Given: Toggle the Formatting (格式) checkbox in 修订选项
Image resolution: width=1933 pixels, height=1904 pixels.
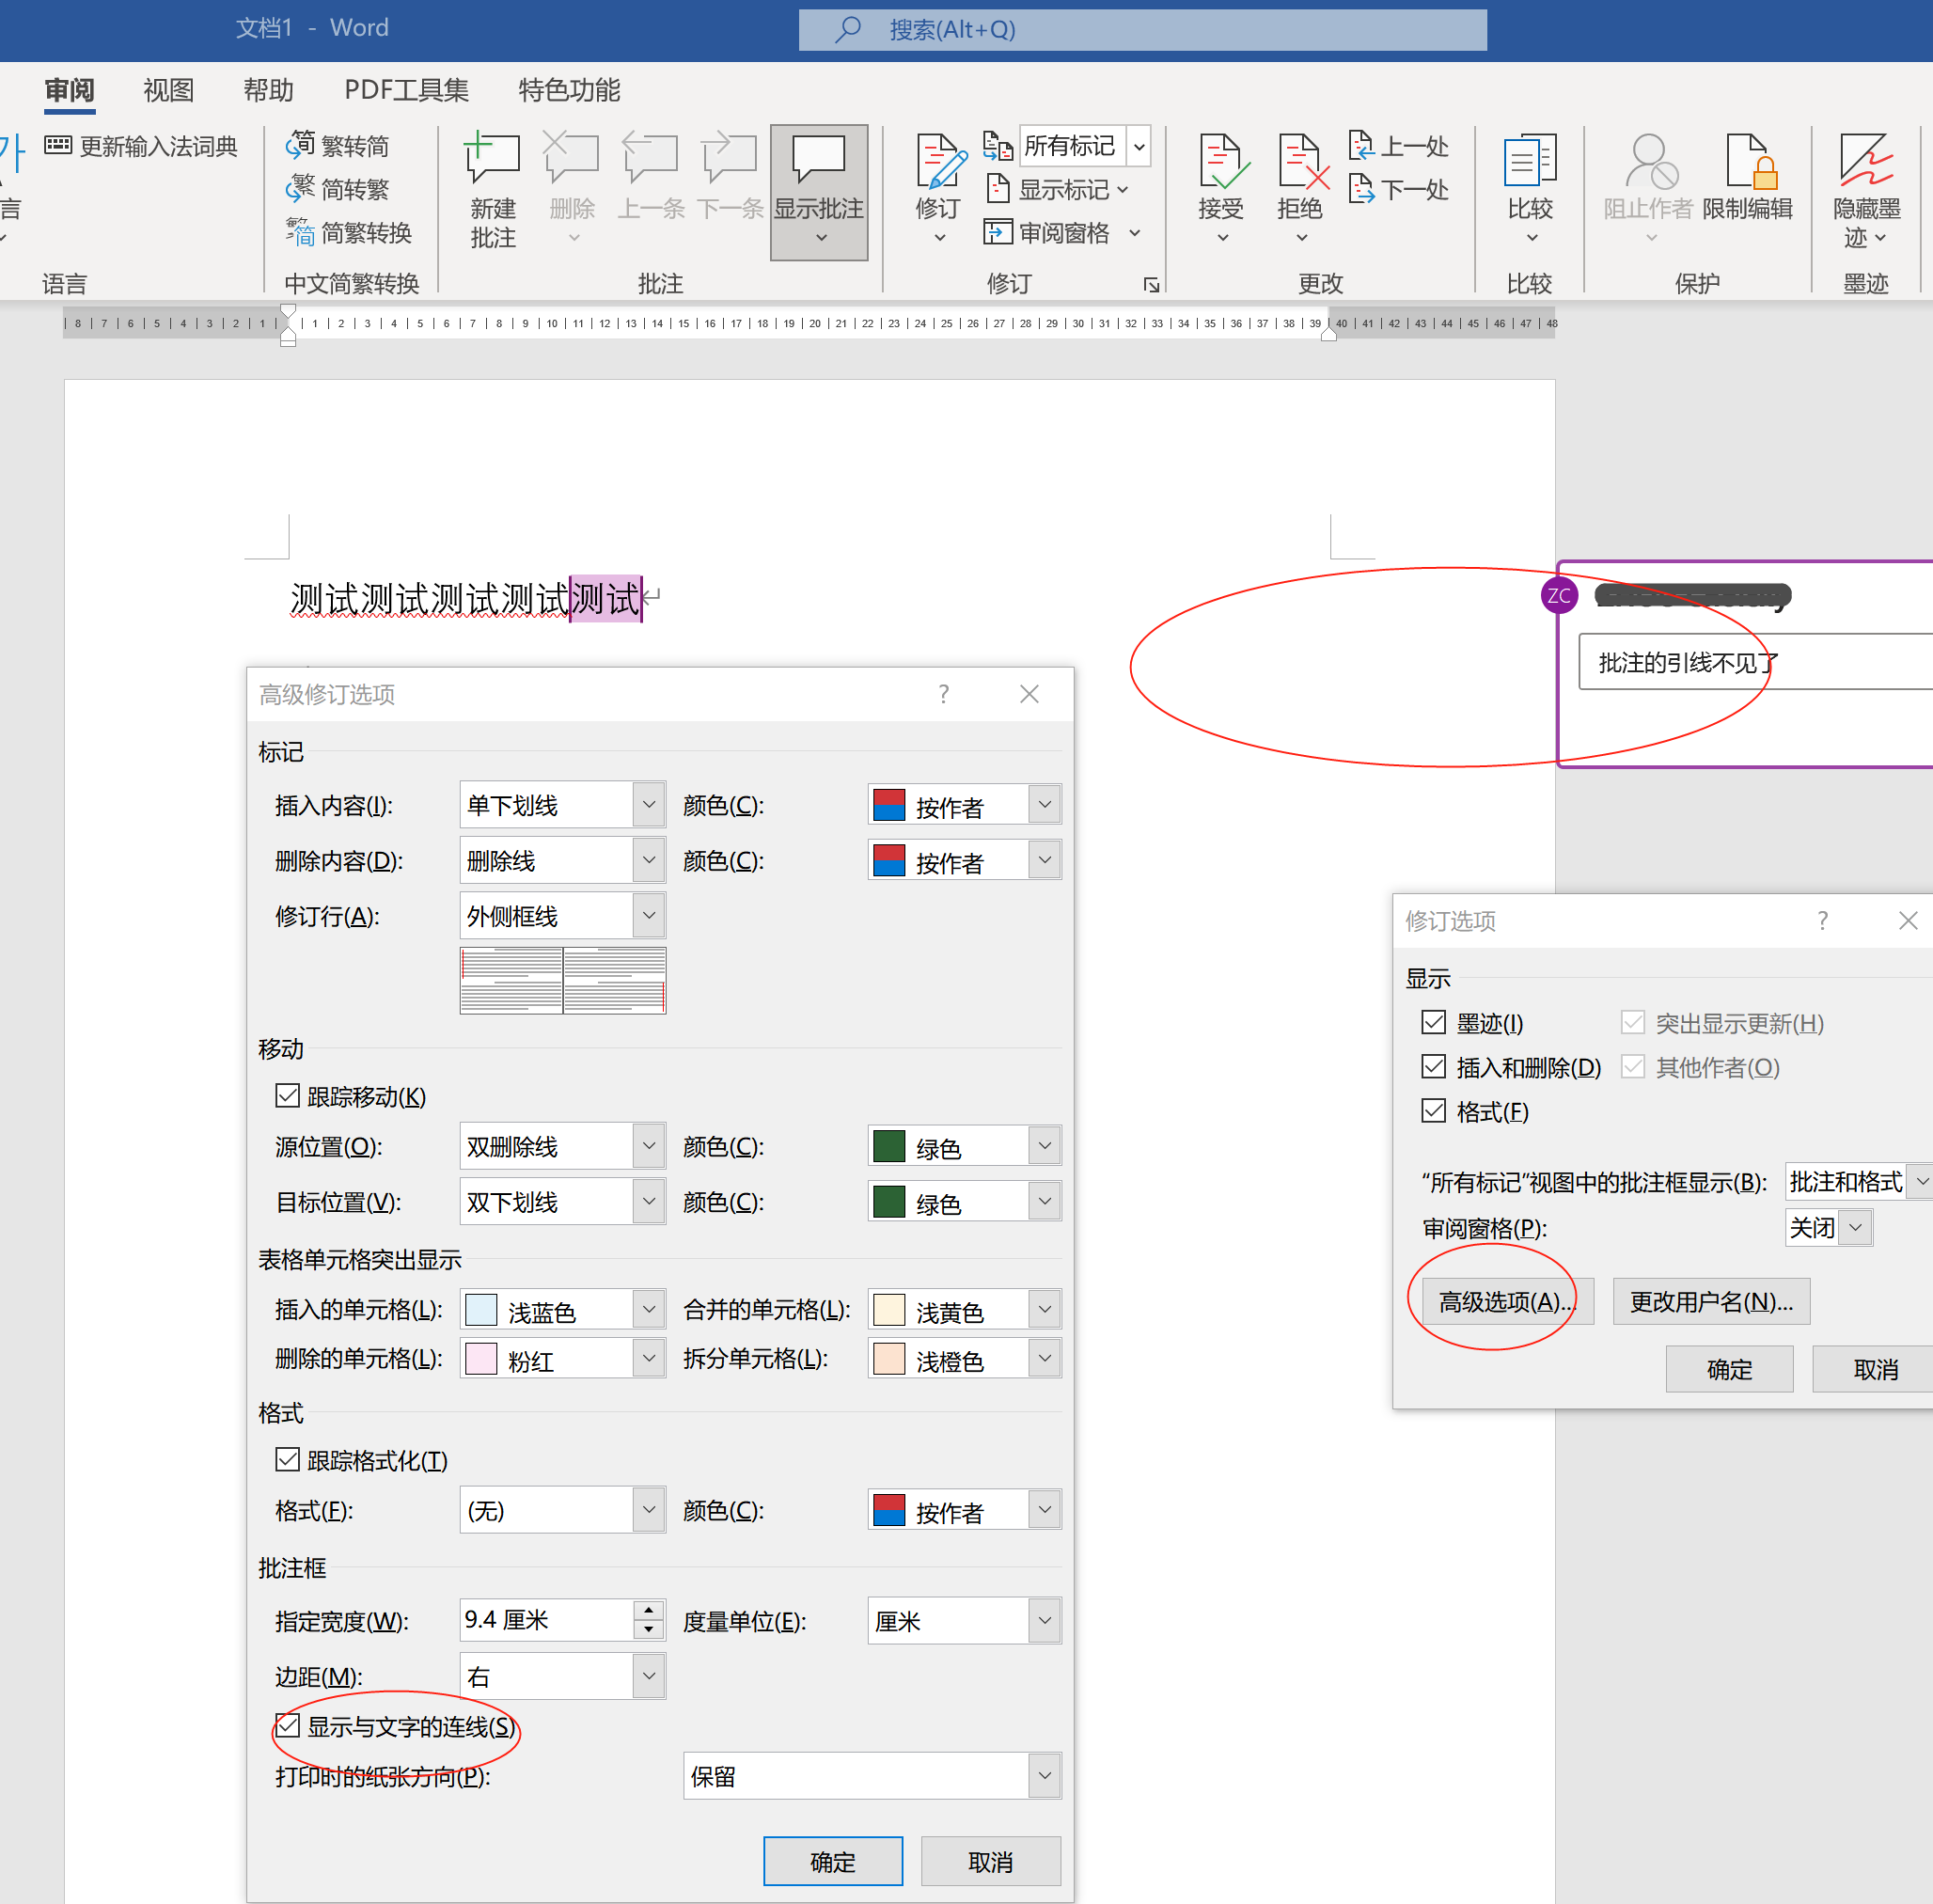Looking at the screenshot, I should (1434, 1110).
